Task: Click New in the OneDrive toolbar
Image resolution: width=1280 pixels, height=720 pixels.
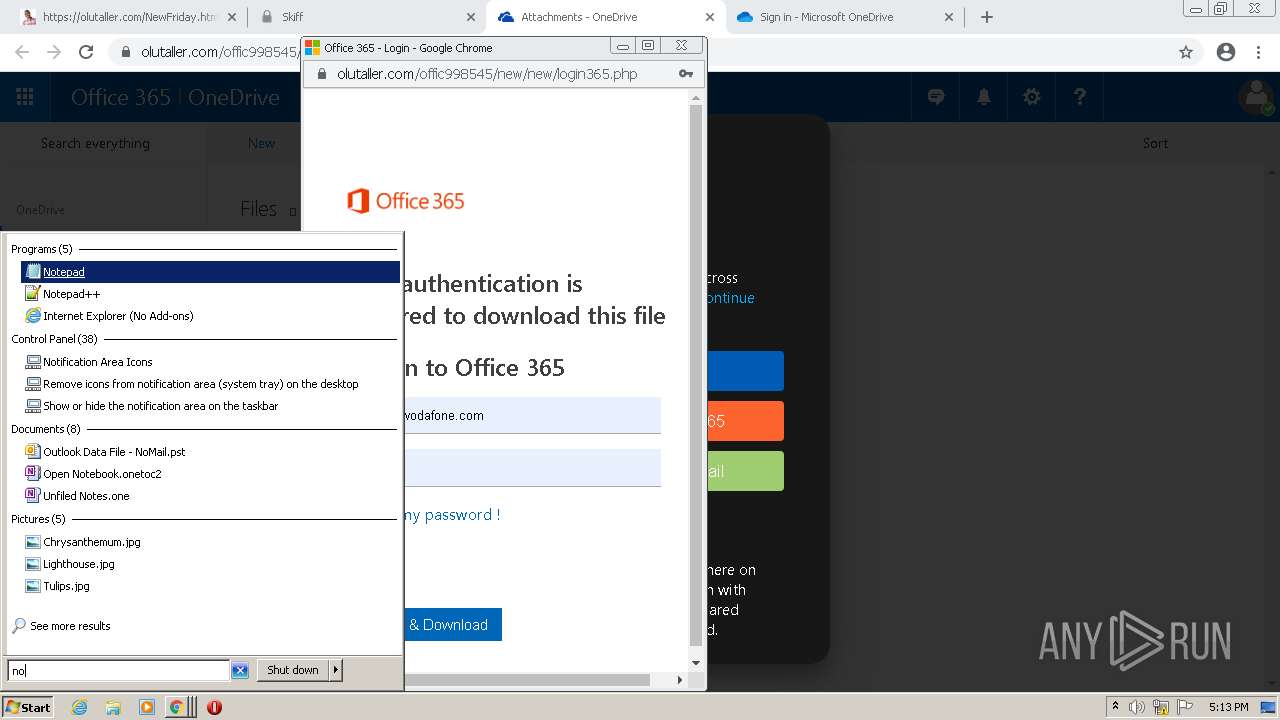Action: coord(261,143)
